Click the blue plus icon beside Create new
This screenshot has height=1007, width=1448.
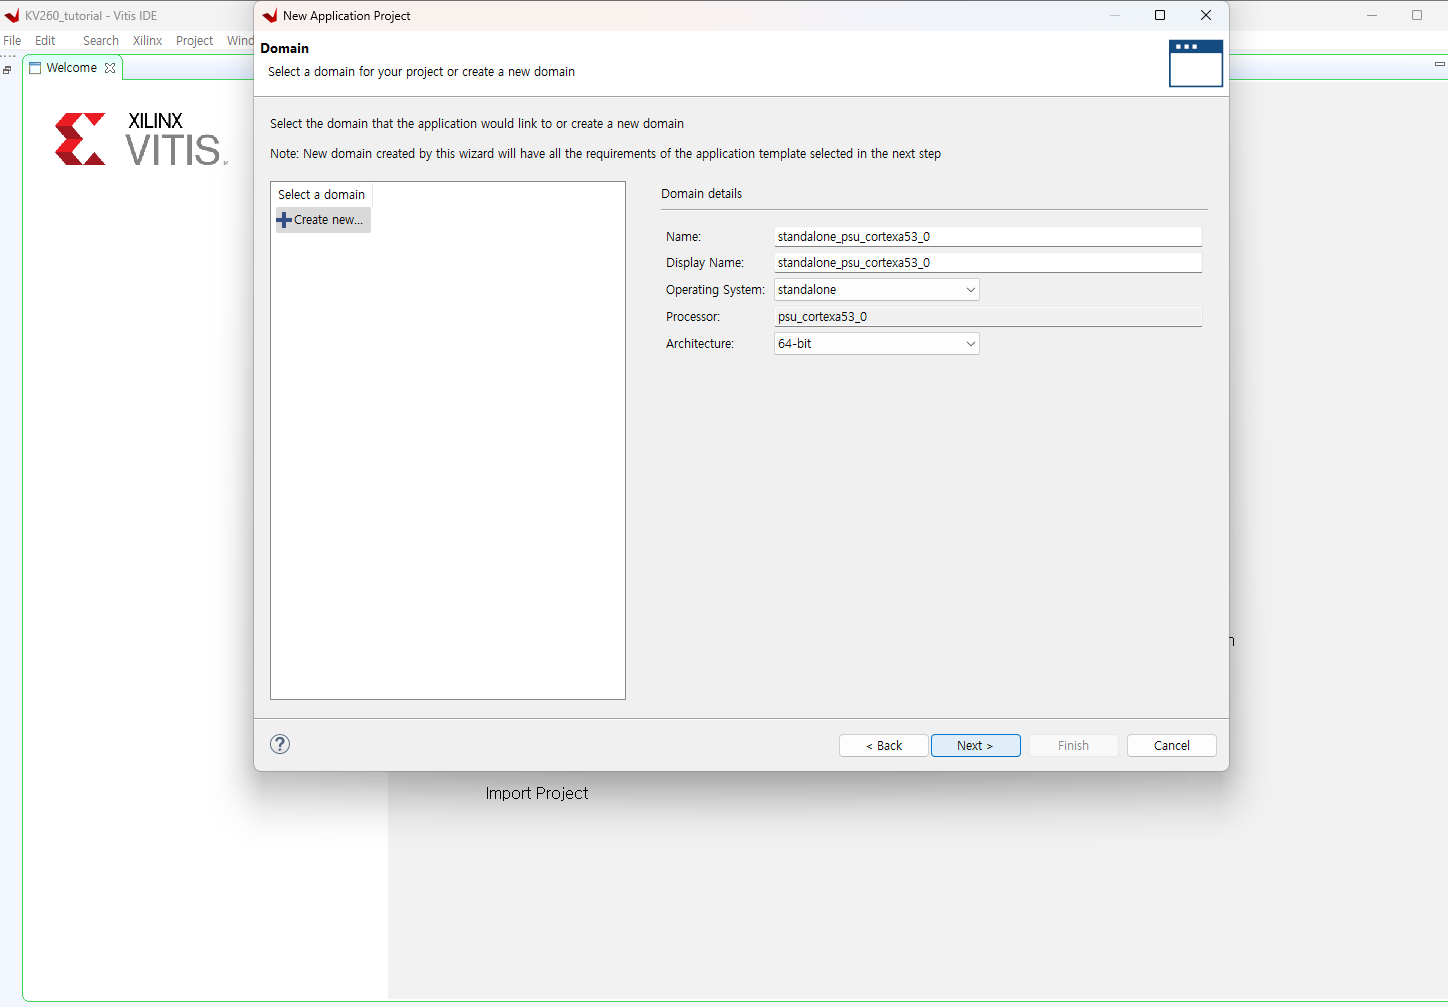coord(284,220)
